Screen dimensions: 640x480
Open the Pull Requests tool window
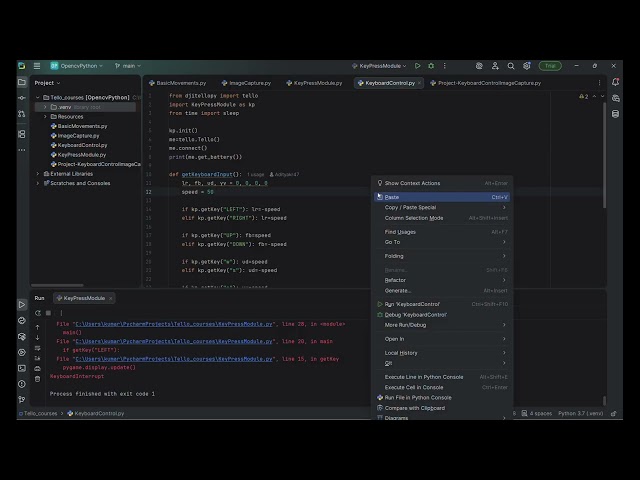coord(22,114)
